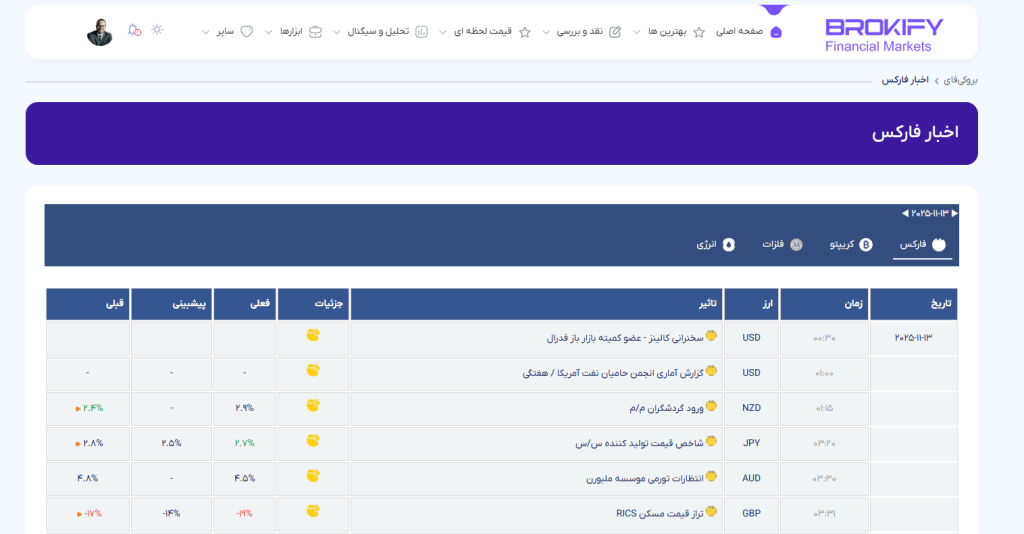Click the 00:30 time cell of the first row
Image resolution: width=1024 pixels, height=534 pixels.
pyautogui.click(x=824, y=338)
